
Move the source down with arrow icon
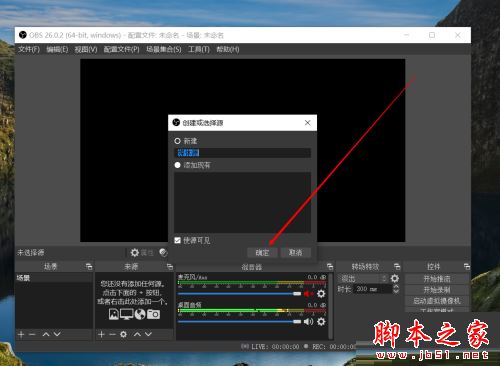148,334
